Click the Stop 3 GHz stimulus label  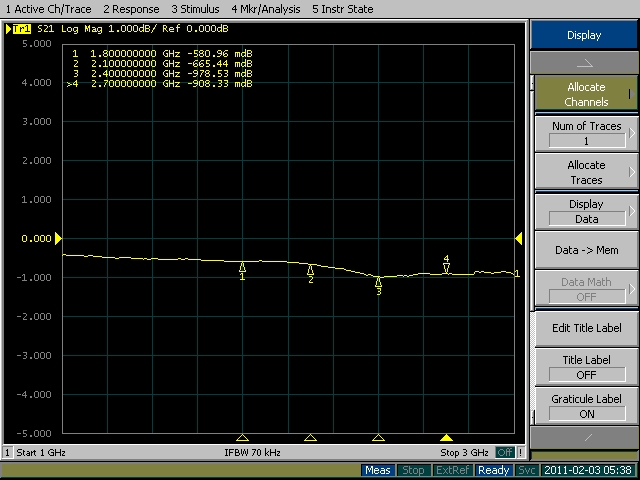click(464, 453)
